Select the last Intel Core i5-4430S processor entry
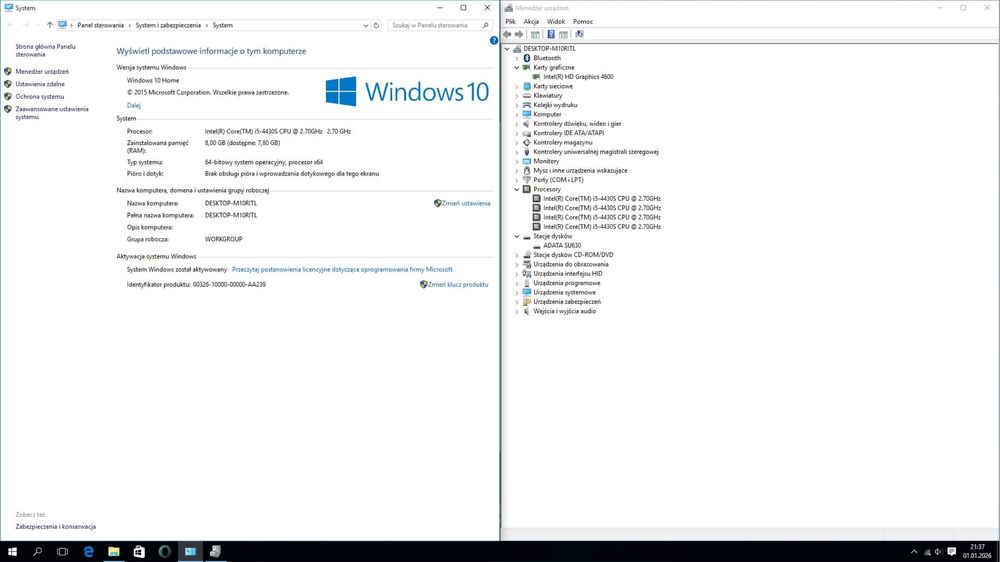The height and width of the screenshot is (562, 1000). coord(601,226)
